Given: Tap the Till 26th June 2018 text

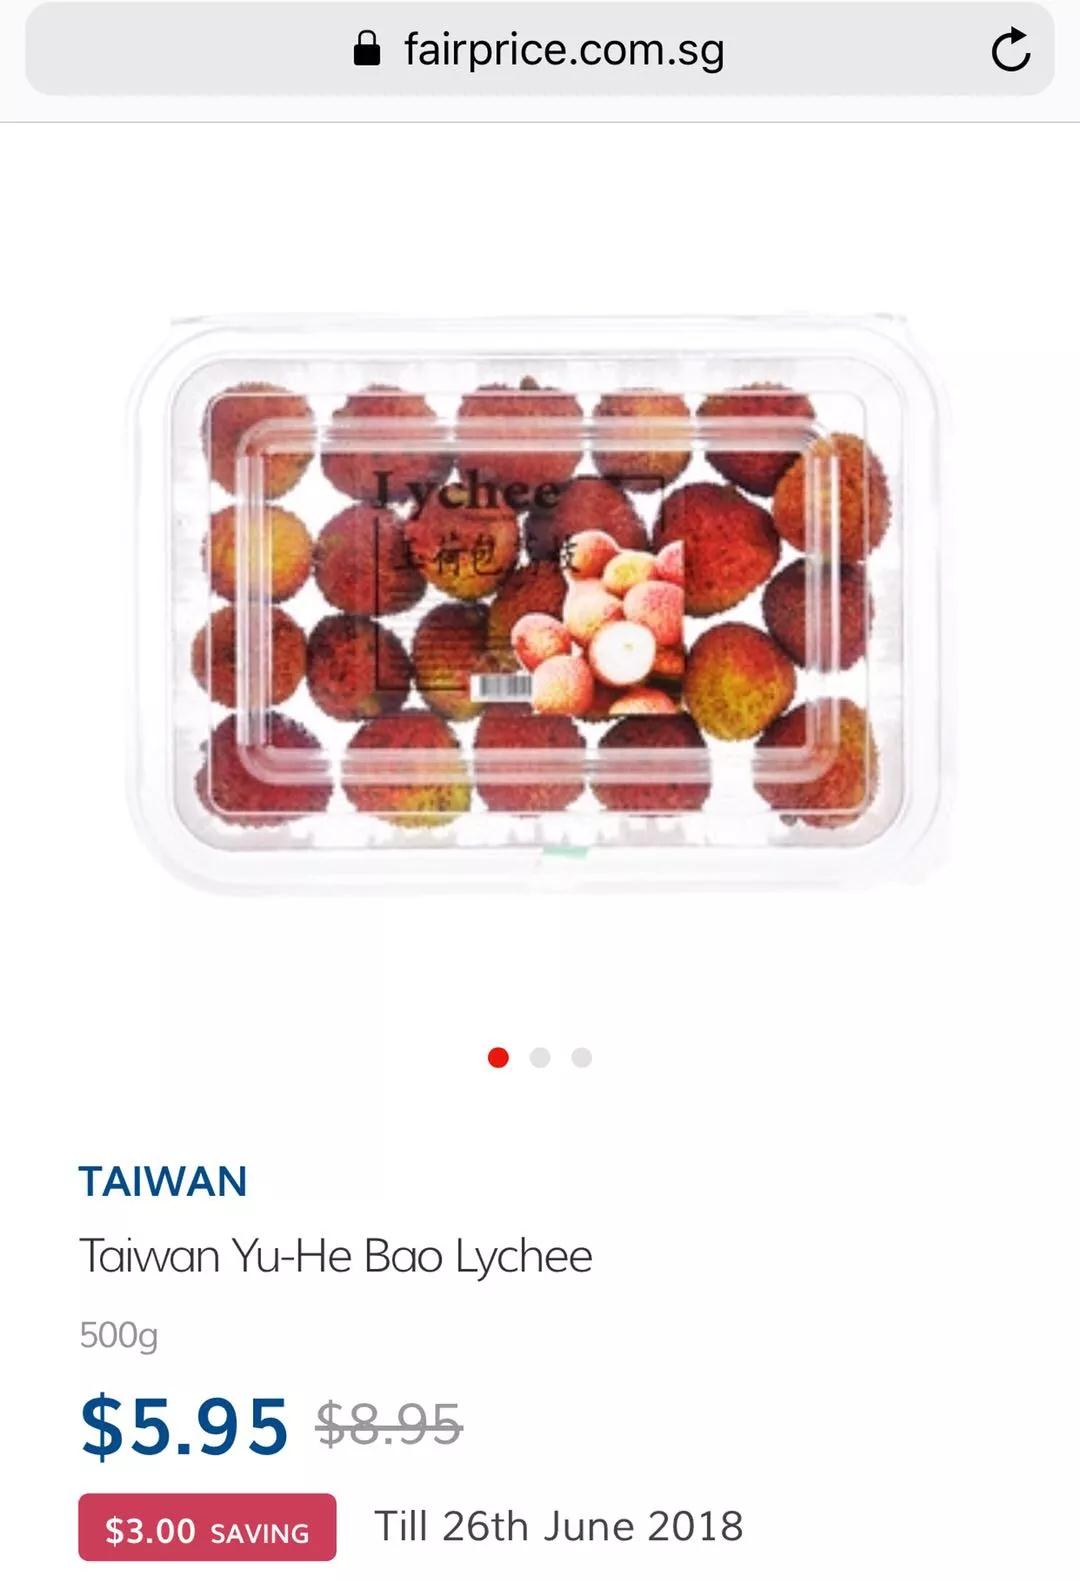Looking at the screenshot, I should click(559, 1526).
